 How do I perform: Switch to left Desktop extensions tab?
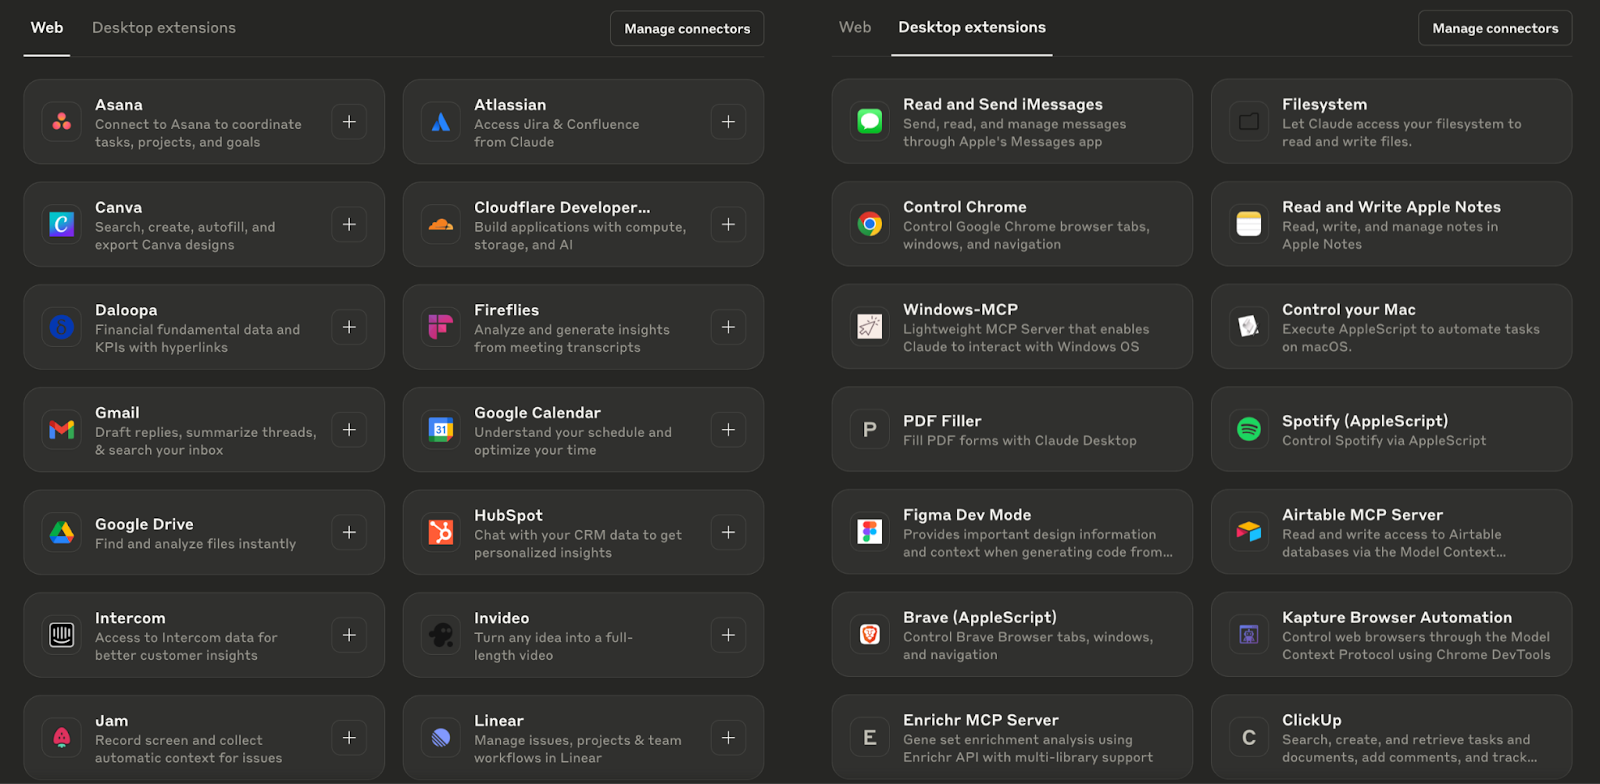point(164,28)
